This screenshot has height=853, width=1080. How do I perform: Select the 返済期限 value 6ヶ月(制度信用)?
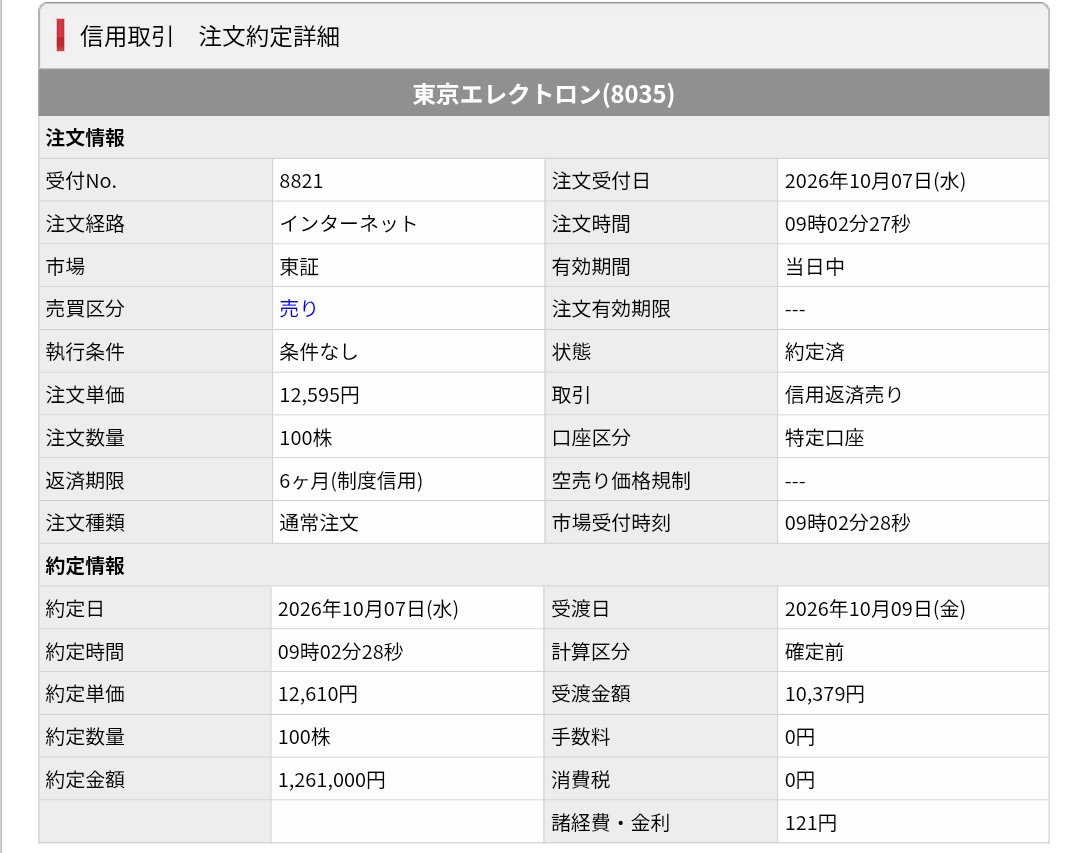pyautogui.click(x=351, y=480)
